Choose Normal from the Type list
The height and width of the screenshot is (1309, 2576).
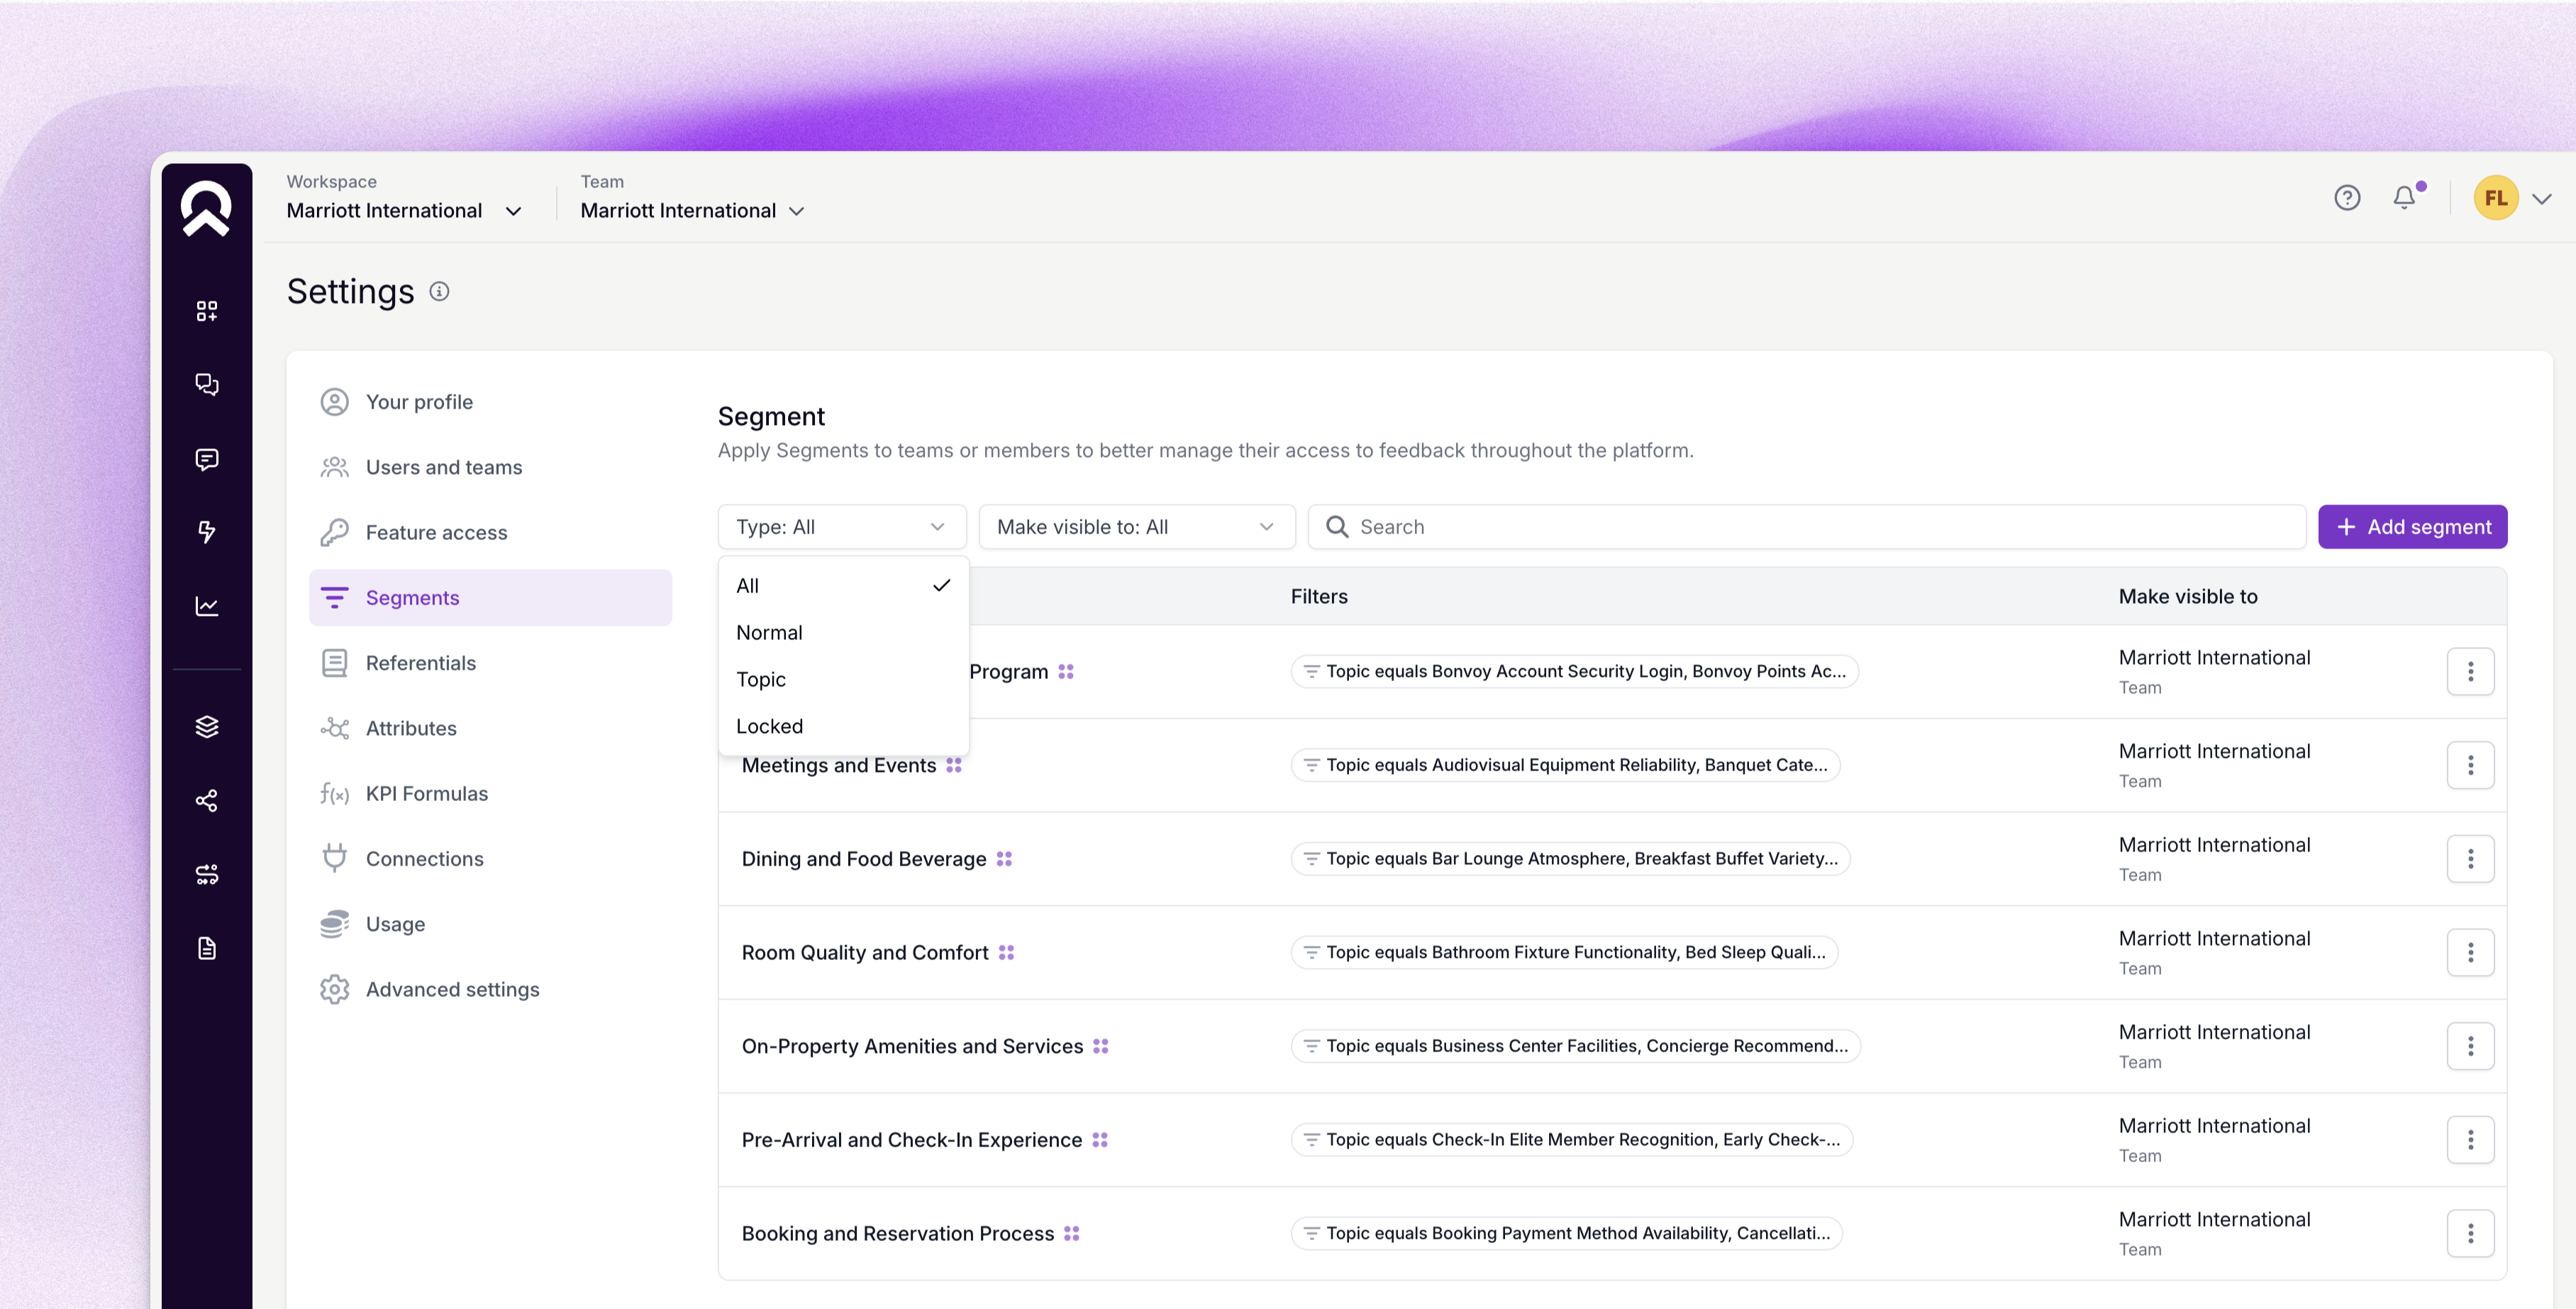[843, 633]
